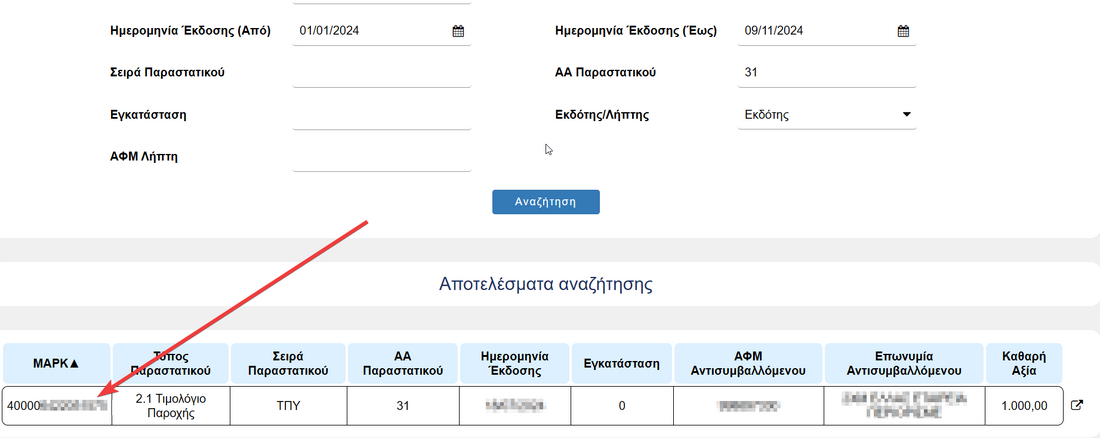Screen dimensions: 1100x438
Task: Open calendar picker for Ημερομηνία Έκδοσης (Έως)
Action: click(x=903, y=31)
